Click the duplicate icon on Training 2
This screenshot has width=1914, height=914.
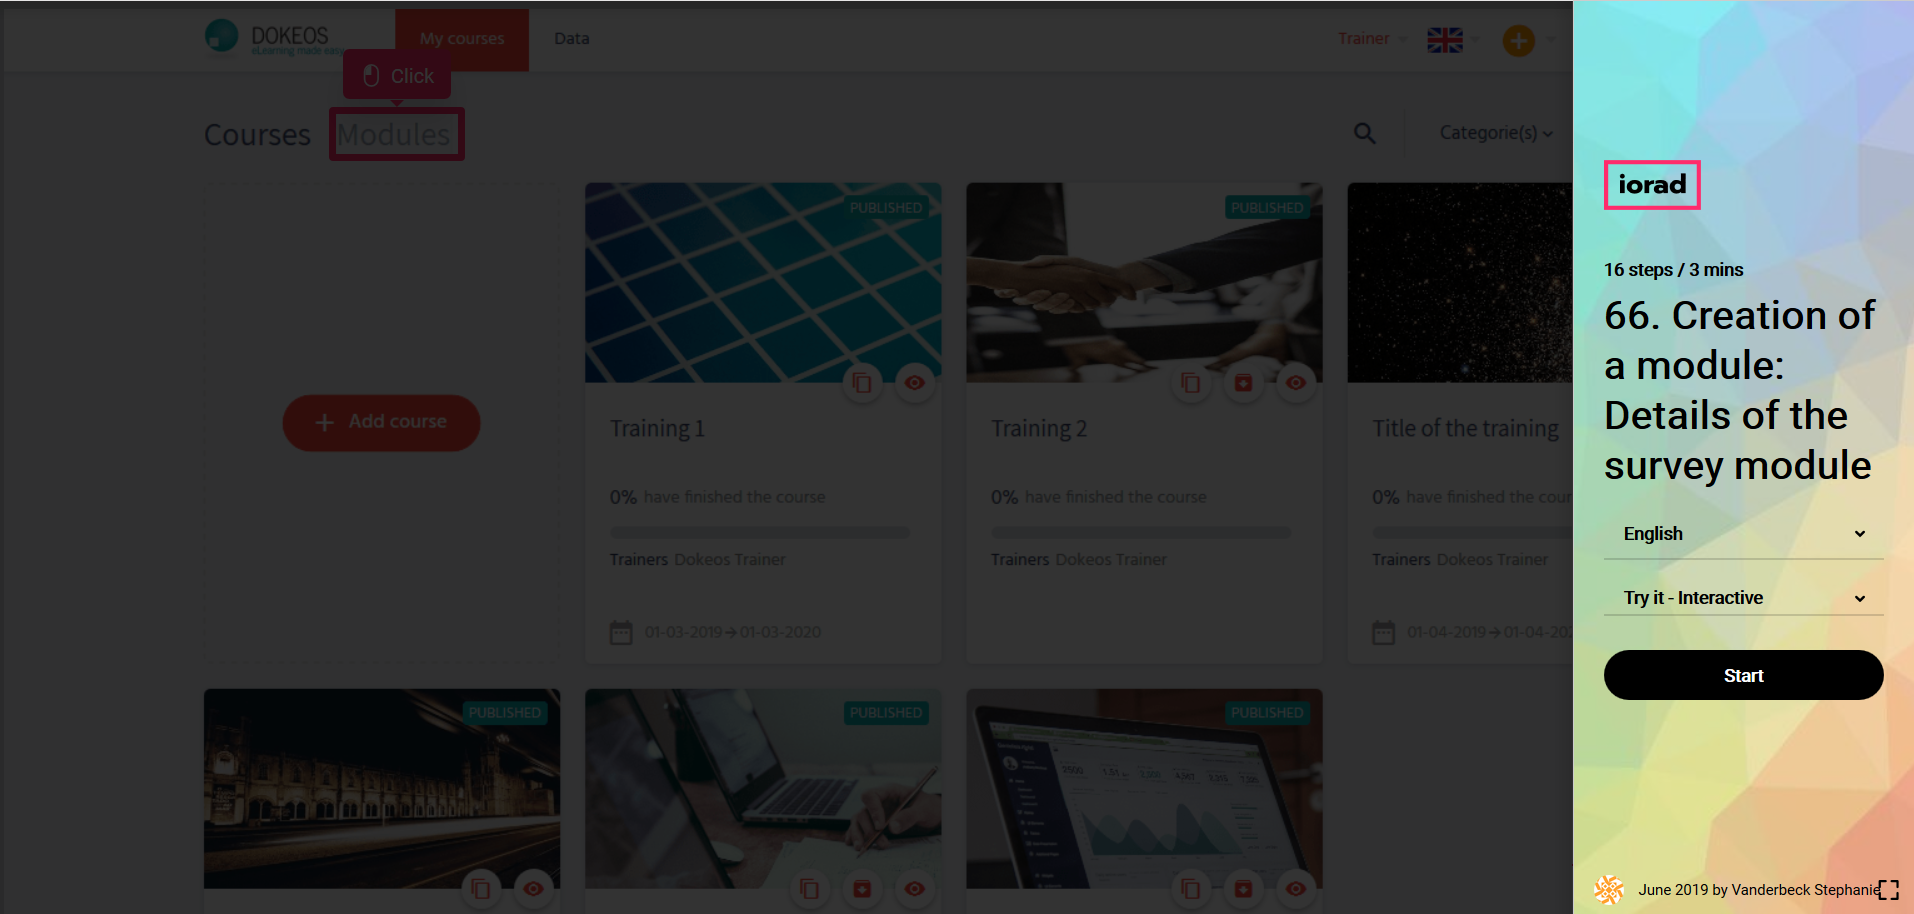point(1190,383)
